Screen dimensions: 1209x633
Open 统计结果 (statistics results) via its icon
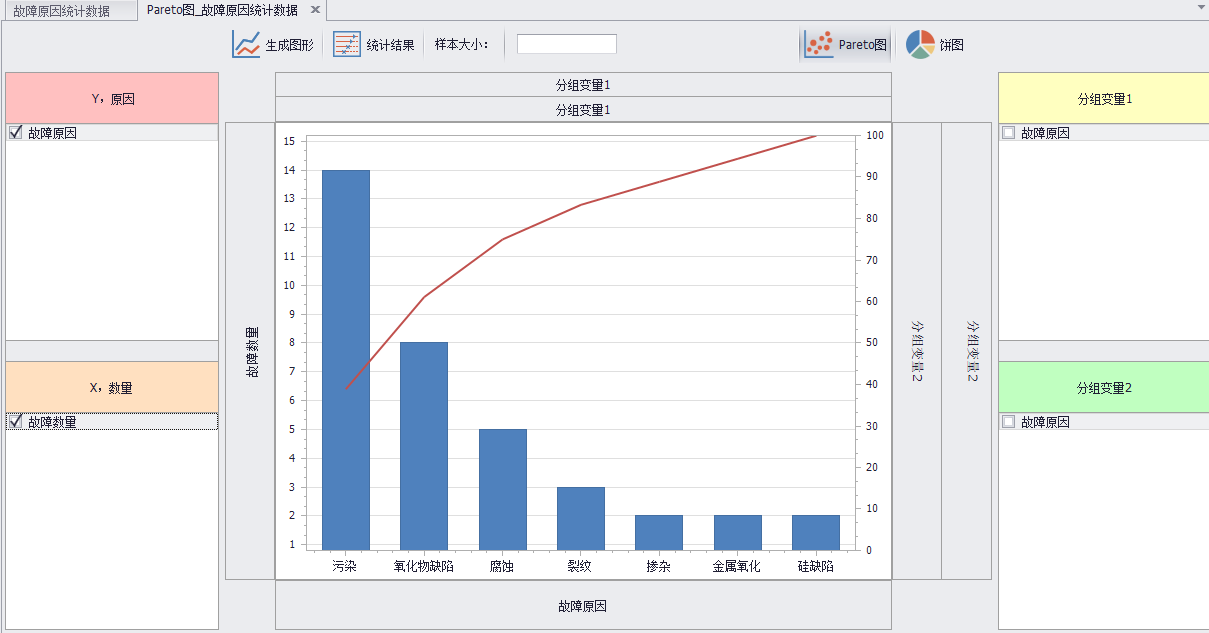(347, 43)
